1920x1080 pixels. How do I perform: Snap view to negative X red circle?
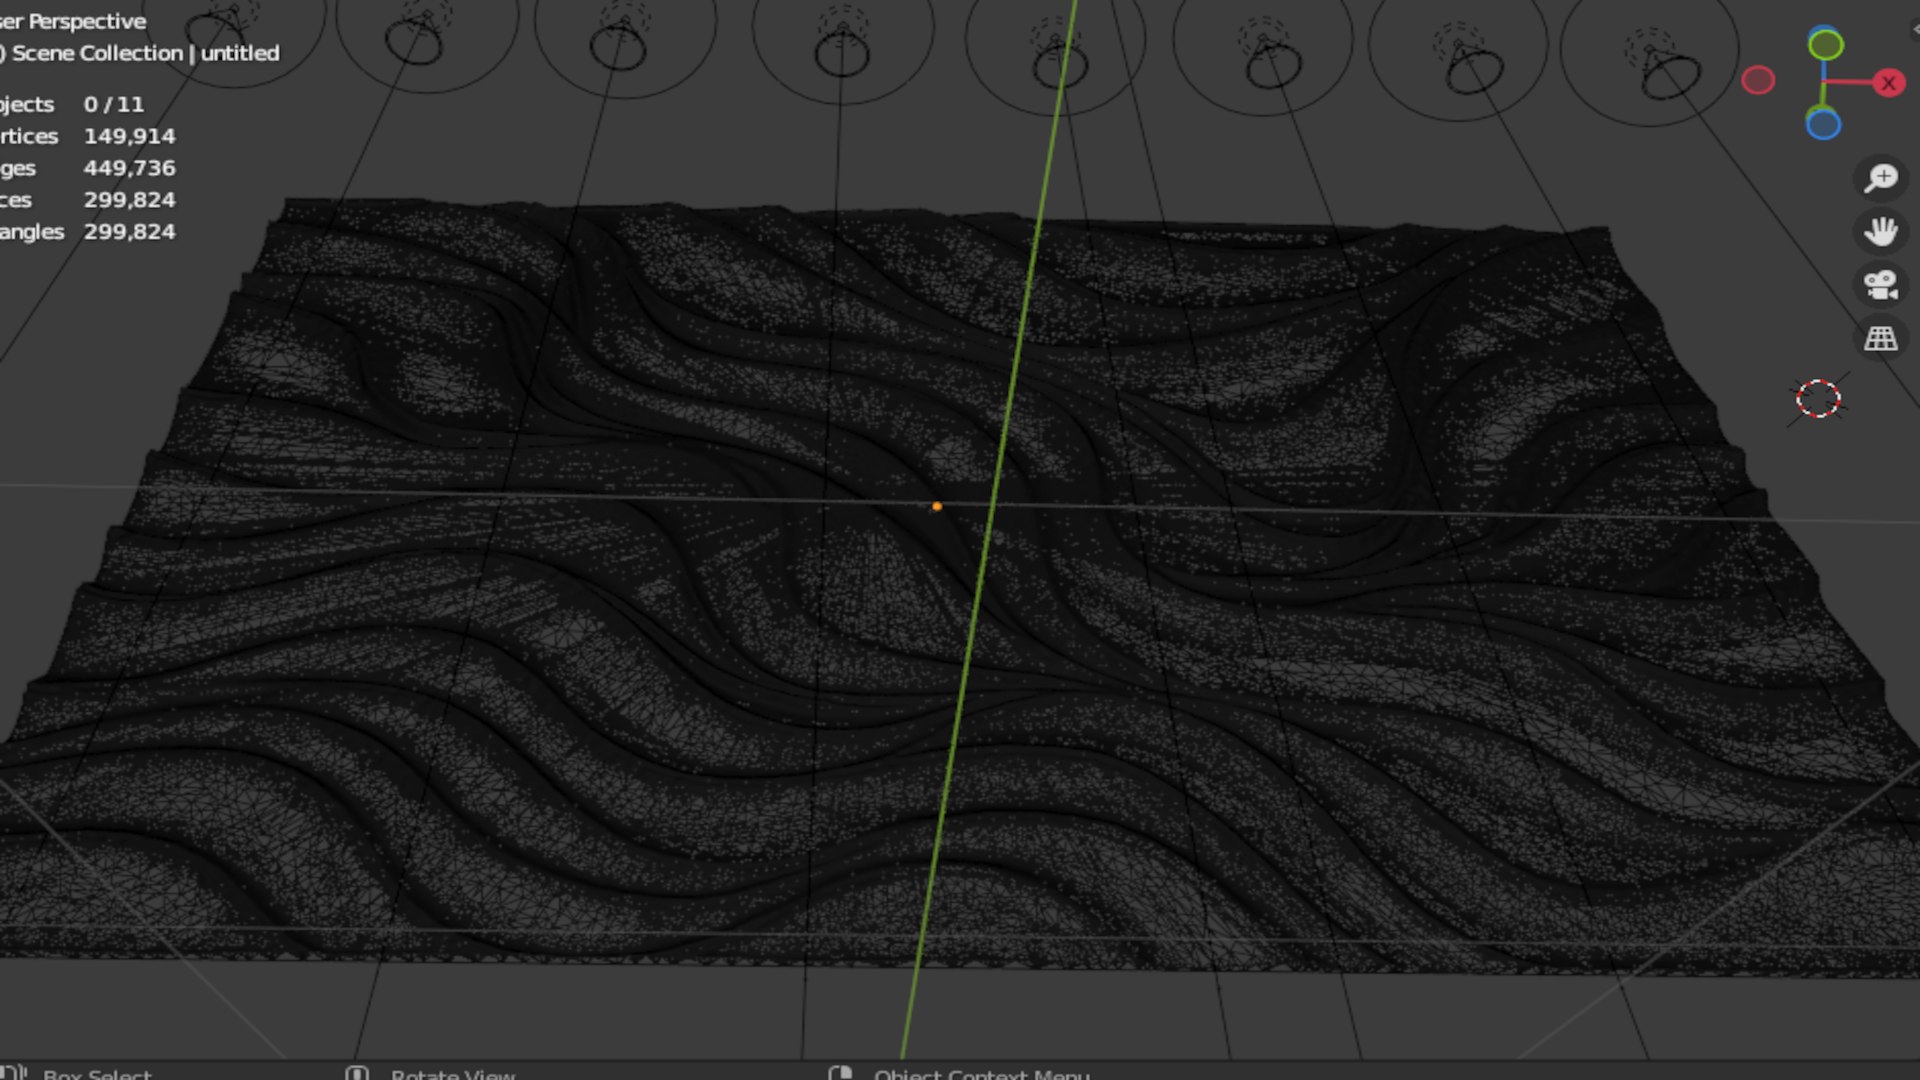[x=1758, y=81]
